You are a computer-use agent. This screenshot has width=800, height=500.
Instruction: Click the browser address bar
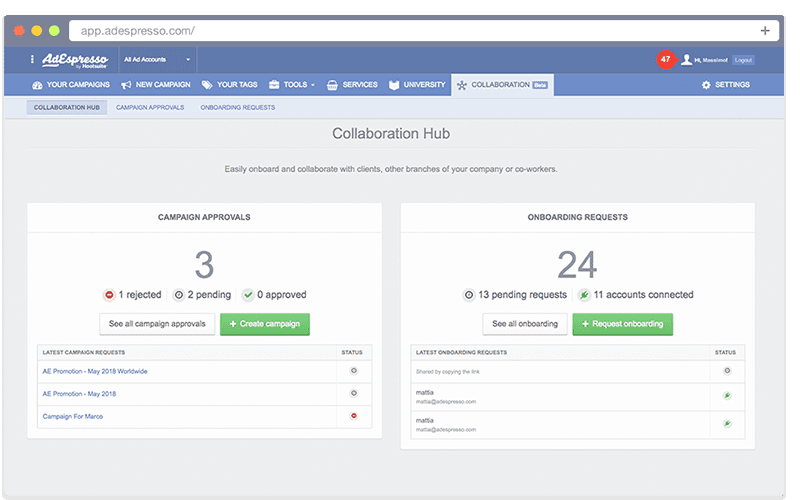click(400, 30)
